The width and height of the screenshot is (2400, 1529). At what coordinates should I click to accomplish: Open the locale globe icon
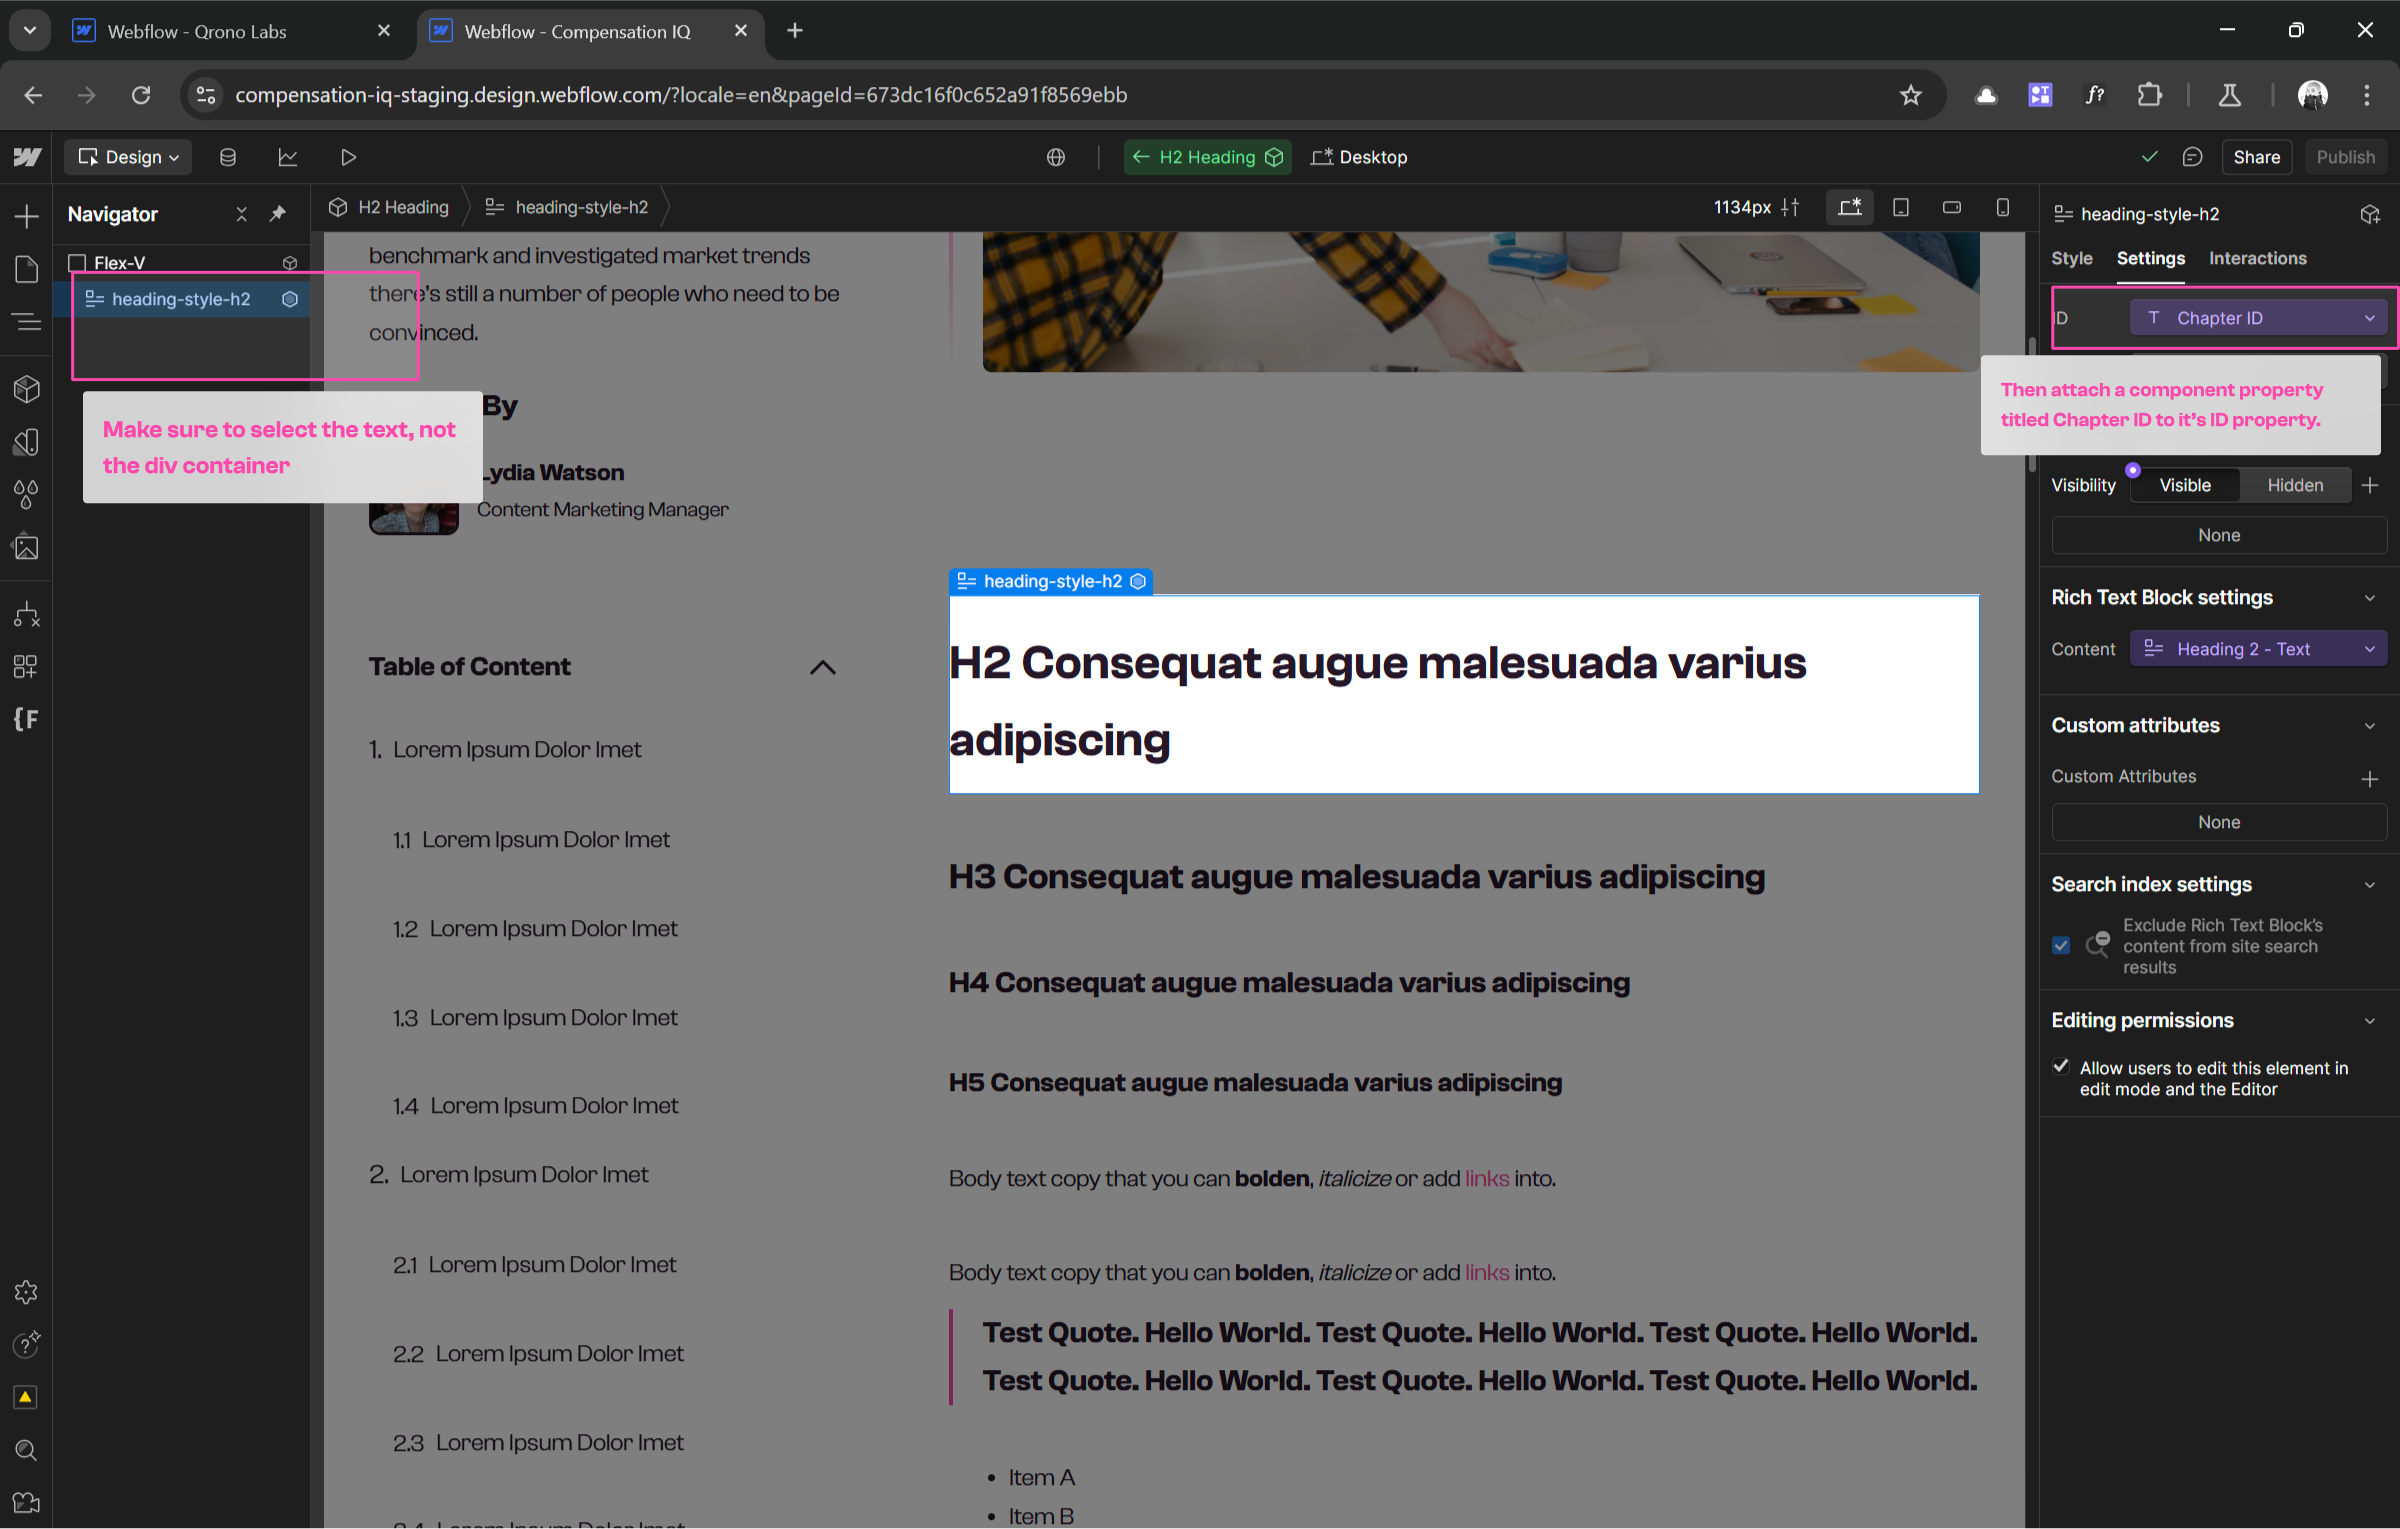click(x=1056, y=157)
